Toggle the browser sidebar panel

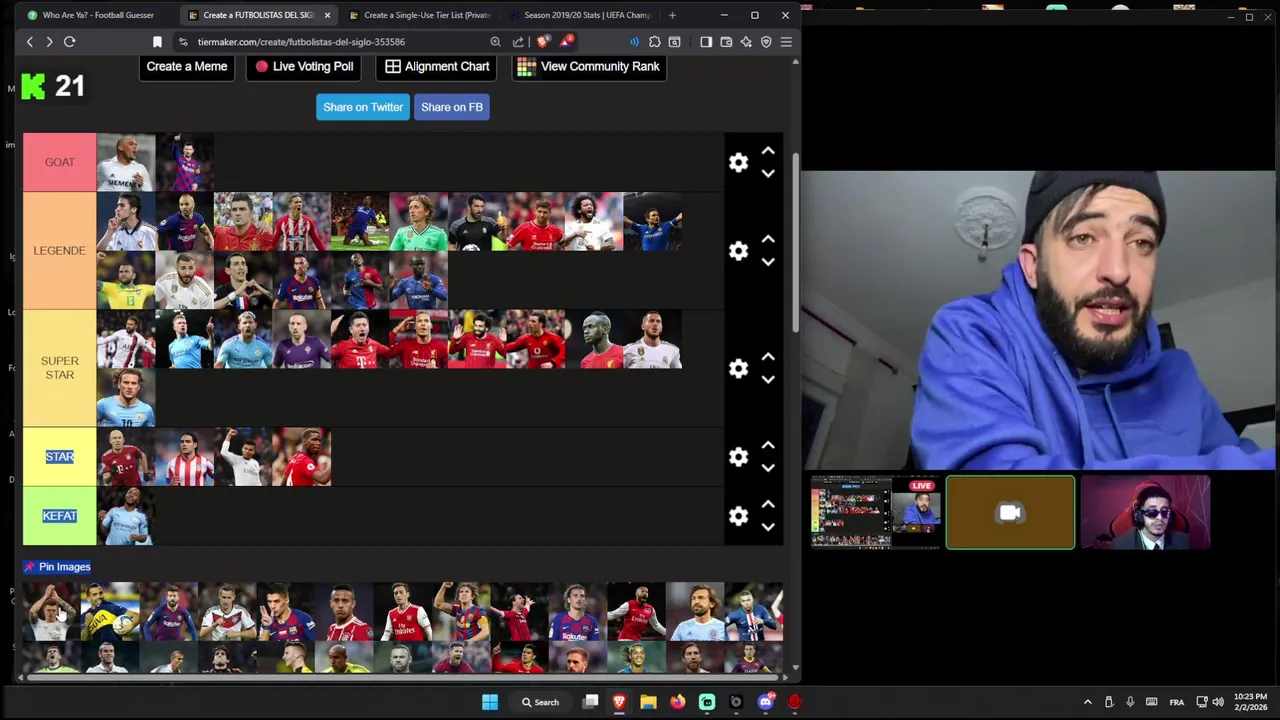706,42
